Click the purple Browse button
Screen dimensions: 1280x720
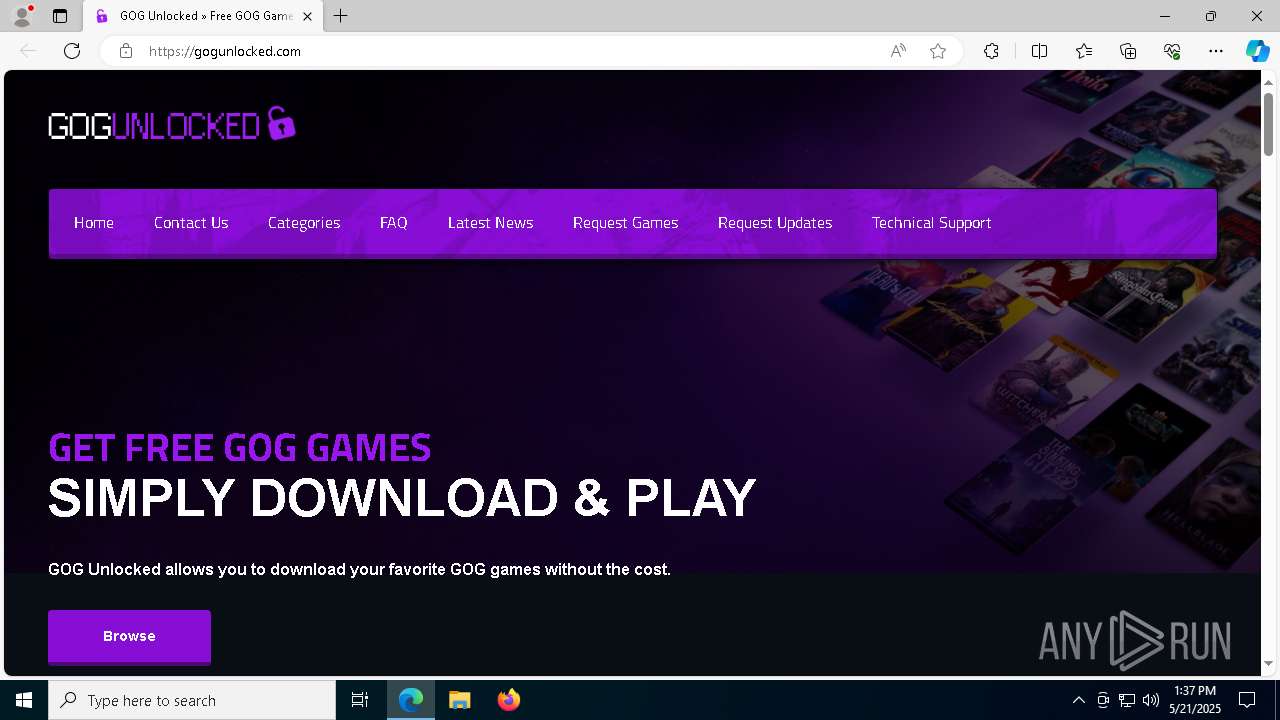point(129,636)
